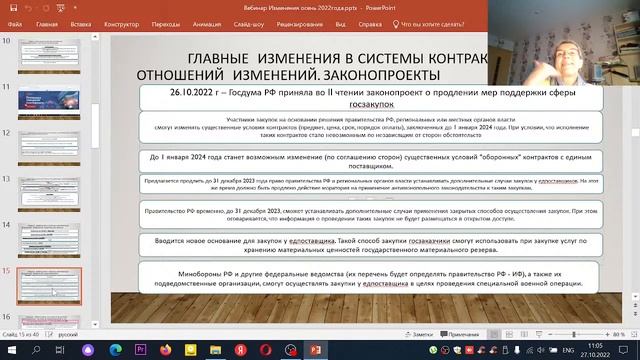
Task: Open Windows search from the taskbar
Action: point(36,350)
